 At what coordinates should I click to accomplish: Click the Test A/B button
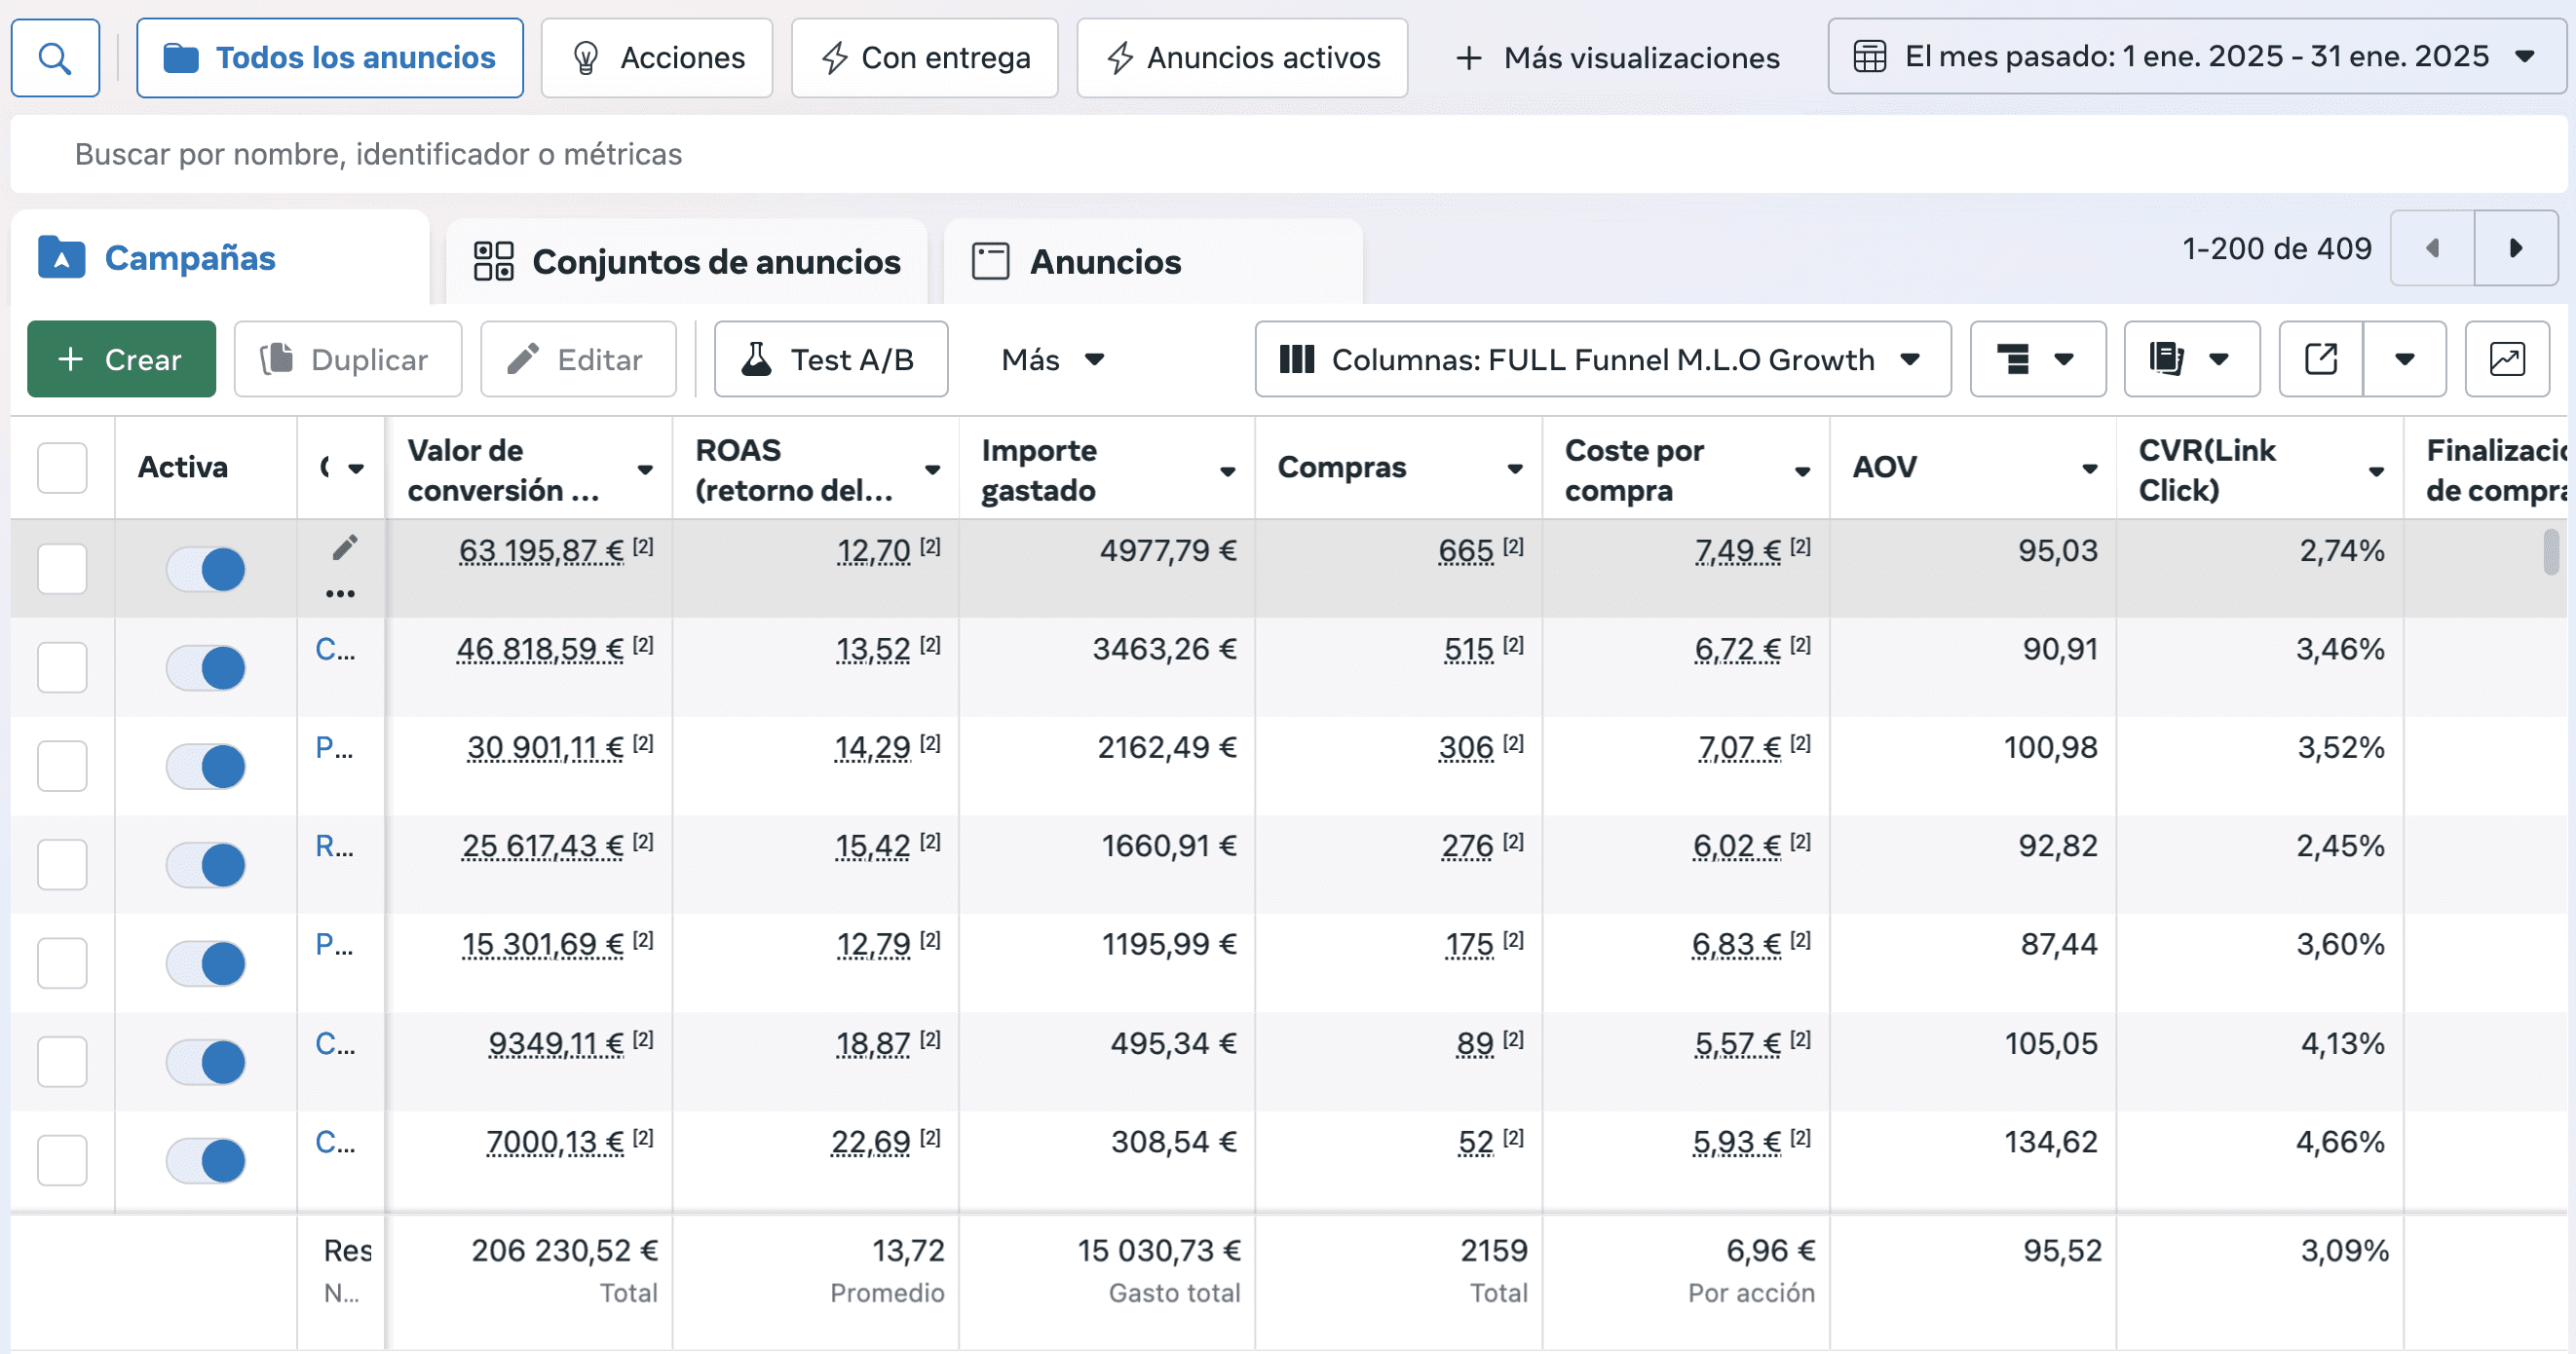pyautogui.click(x=830, y=359)
